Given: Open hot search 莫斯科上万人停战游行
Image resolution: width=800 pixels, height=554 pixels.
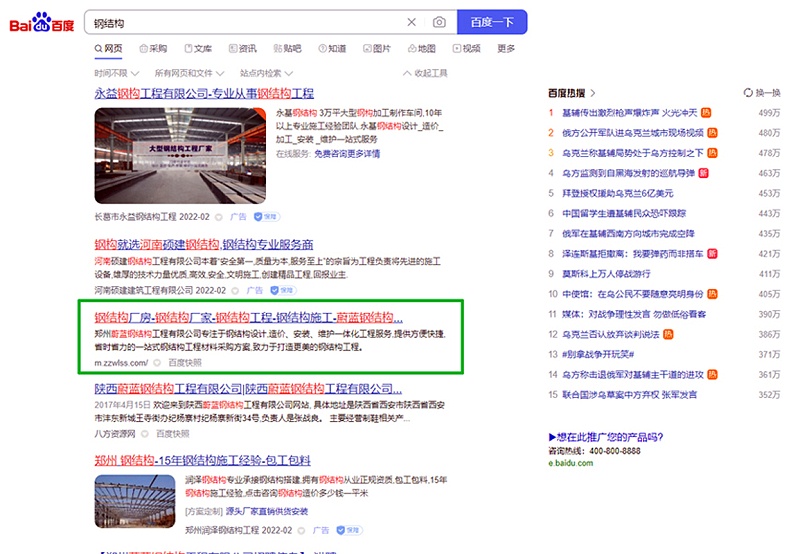Looking at the screenshot, I should coord(606,274).
